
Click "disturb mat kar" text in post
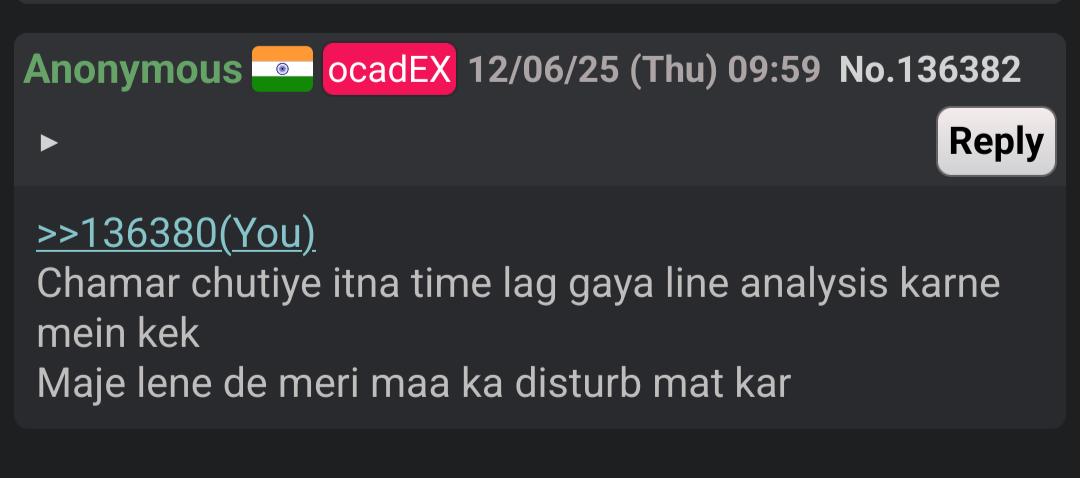pos(652,384)
